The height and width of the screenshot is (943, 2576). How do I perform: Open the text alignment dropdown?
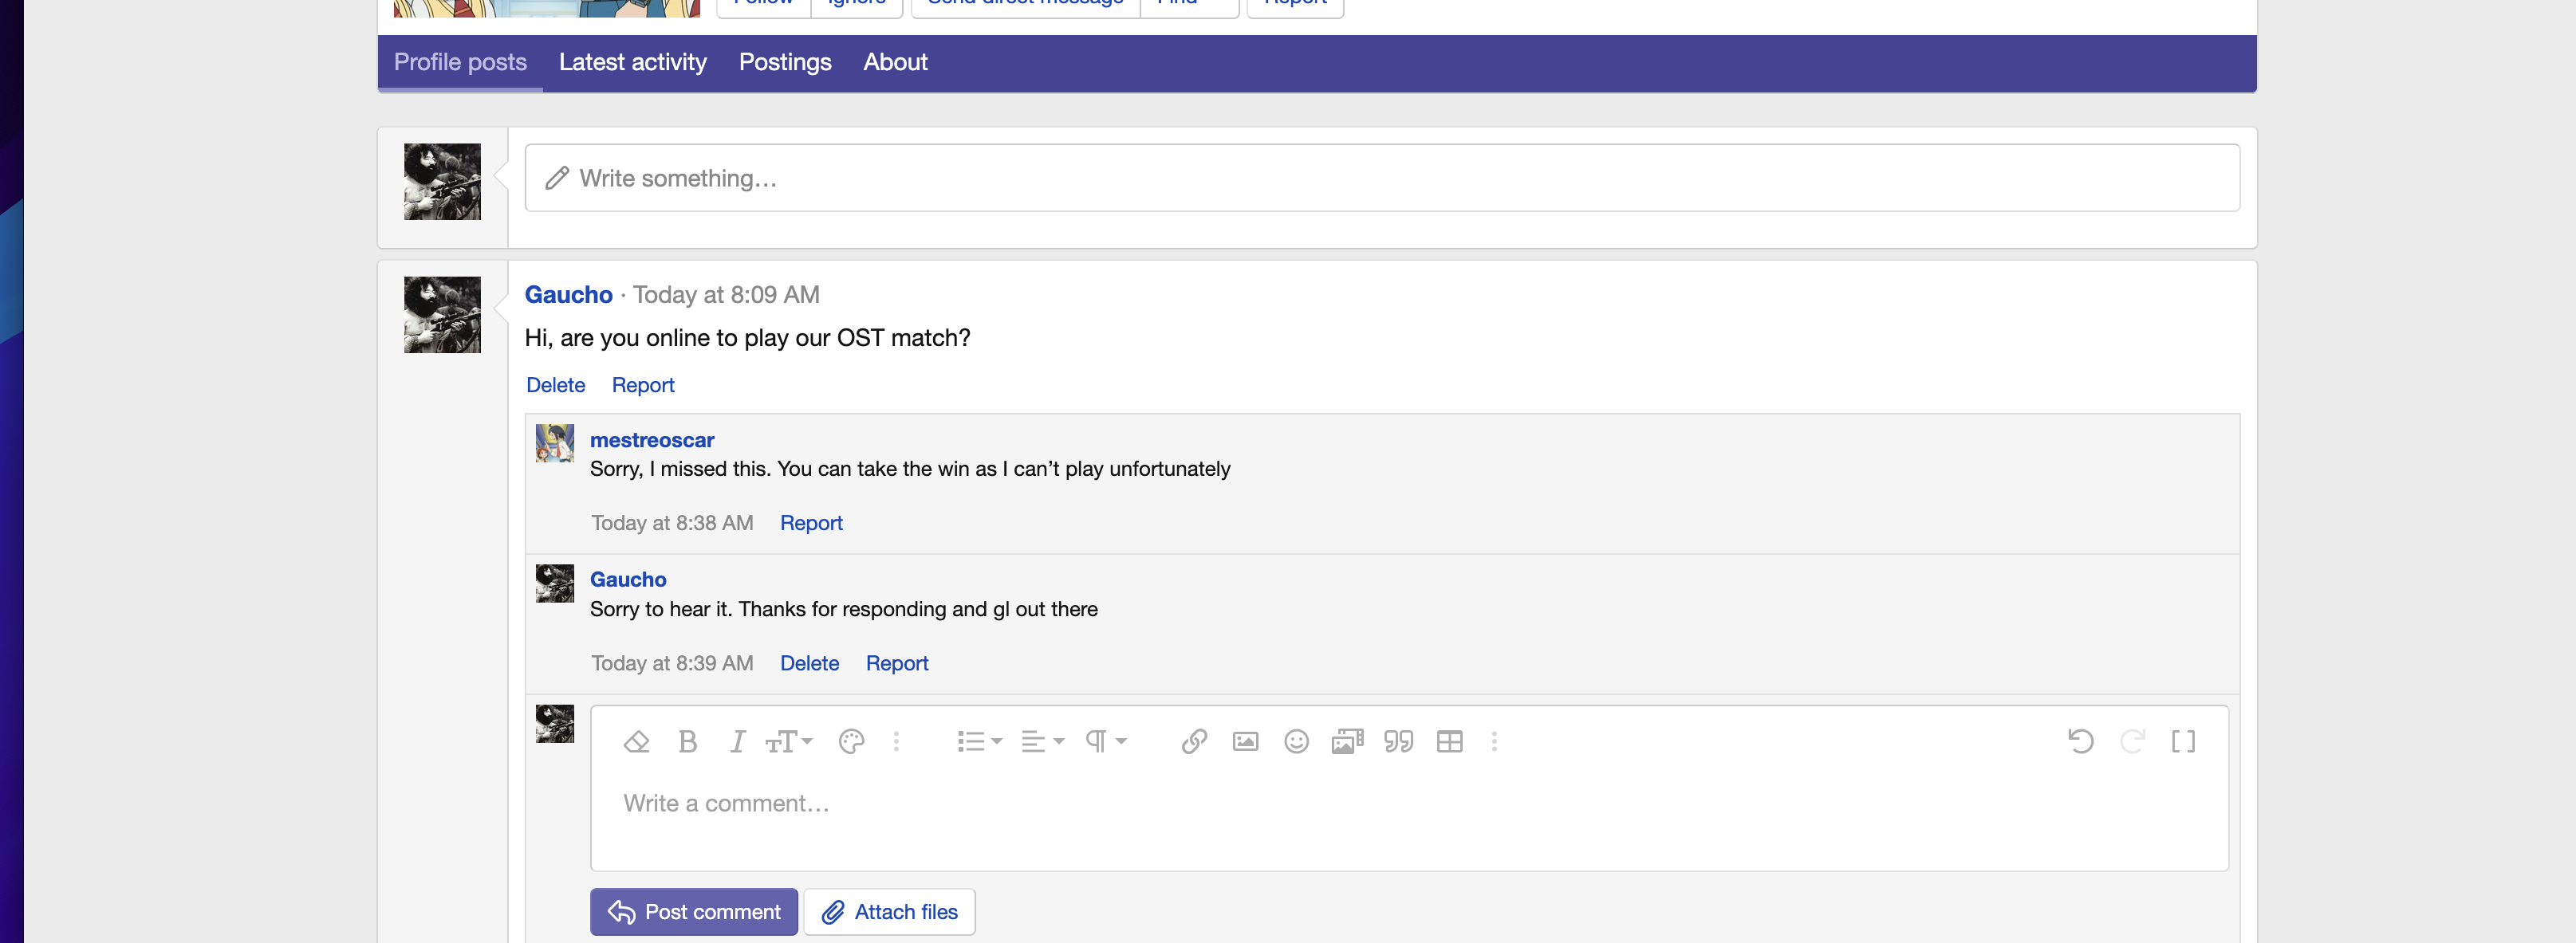tap(1041, 741)
